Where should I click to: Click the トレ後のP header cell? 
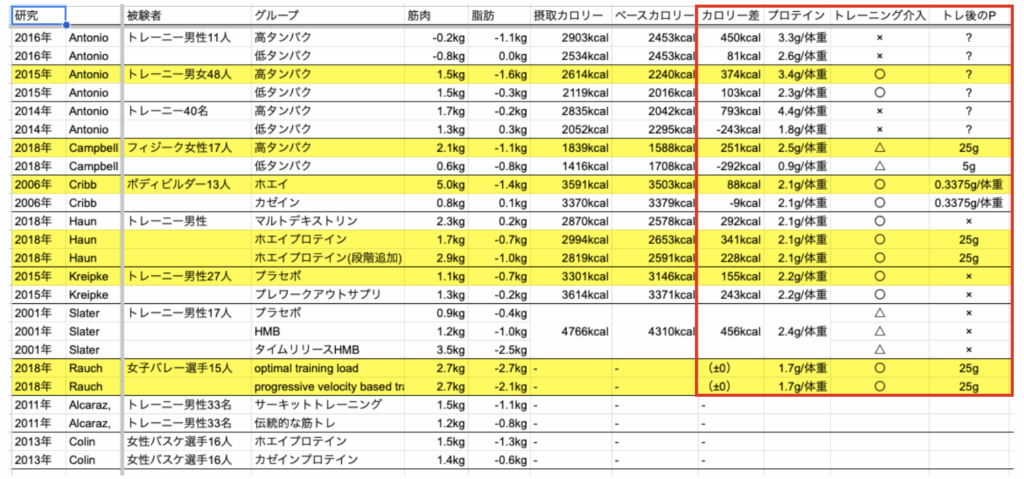967,17
